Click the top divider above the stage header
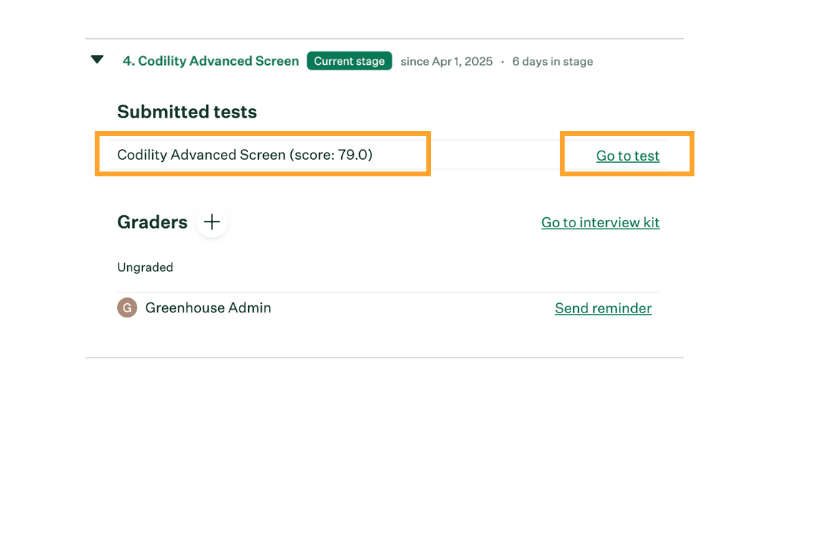 [384, 39]
